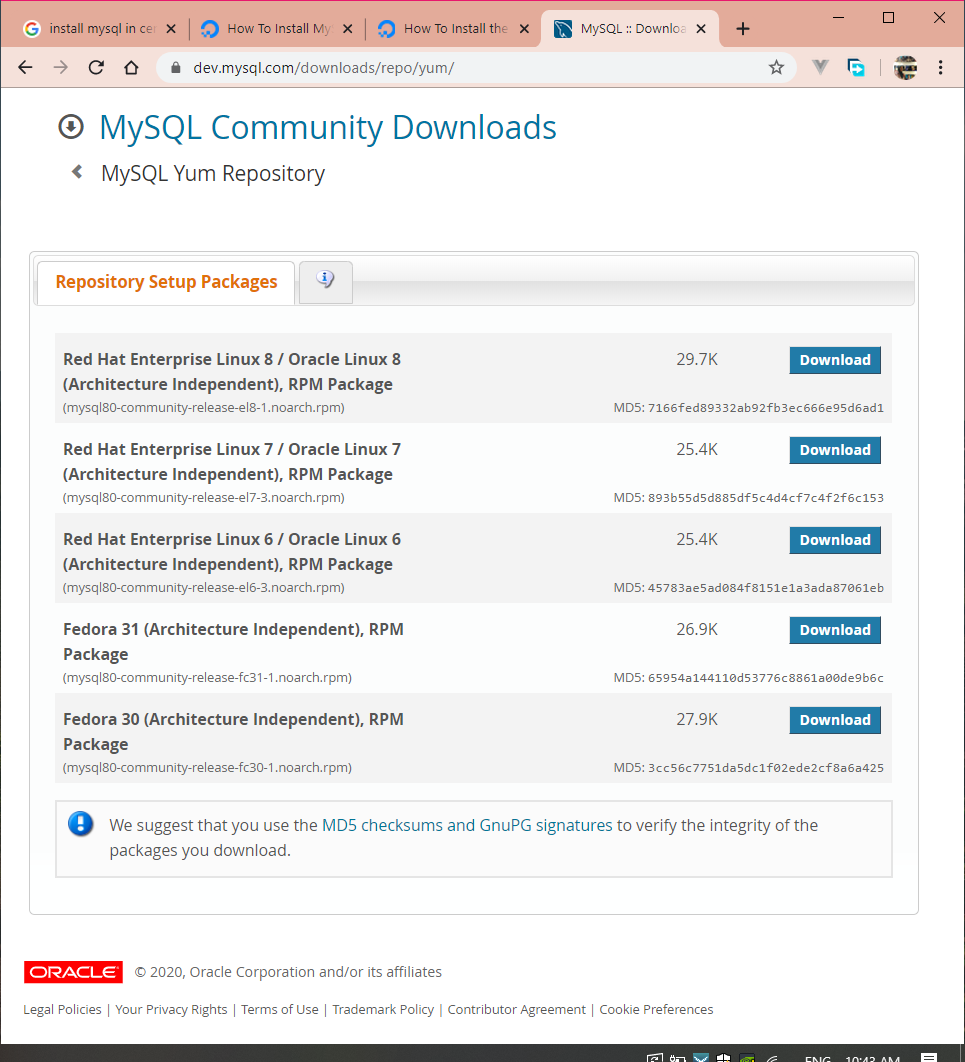The height and width of the screenshot is (1062, 965).
Task: Reload the current page
Action: 96,67
